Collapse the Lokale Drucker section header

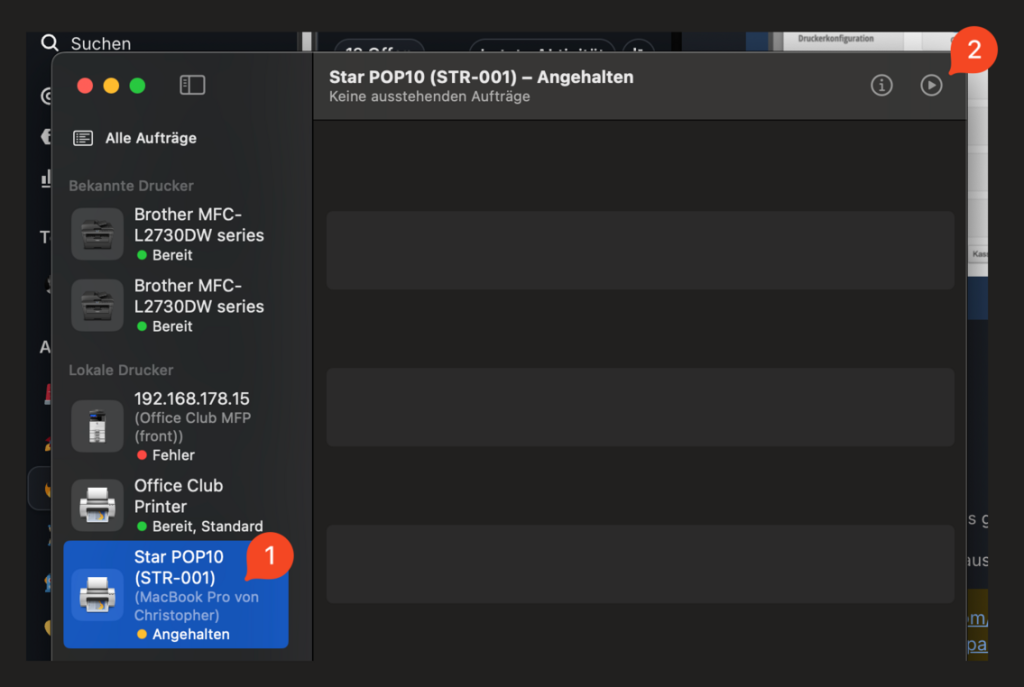click(x=121, y=370)
